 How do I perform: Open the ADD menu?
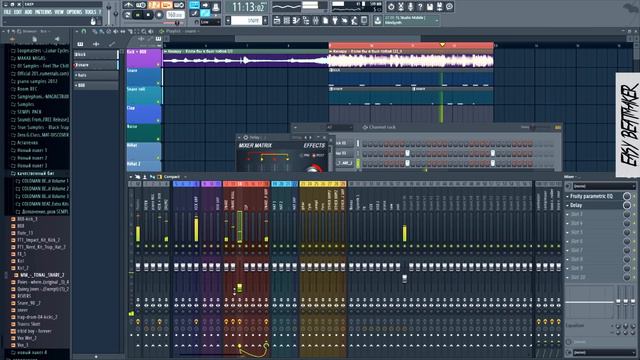click(28, 12)
